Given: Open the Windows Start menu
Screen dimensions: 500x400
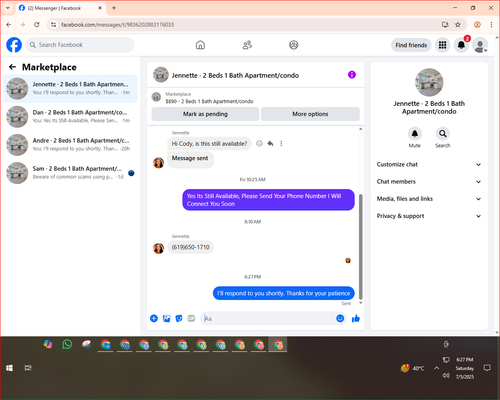Looking at the screenshot, I should point(9,368).
